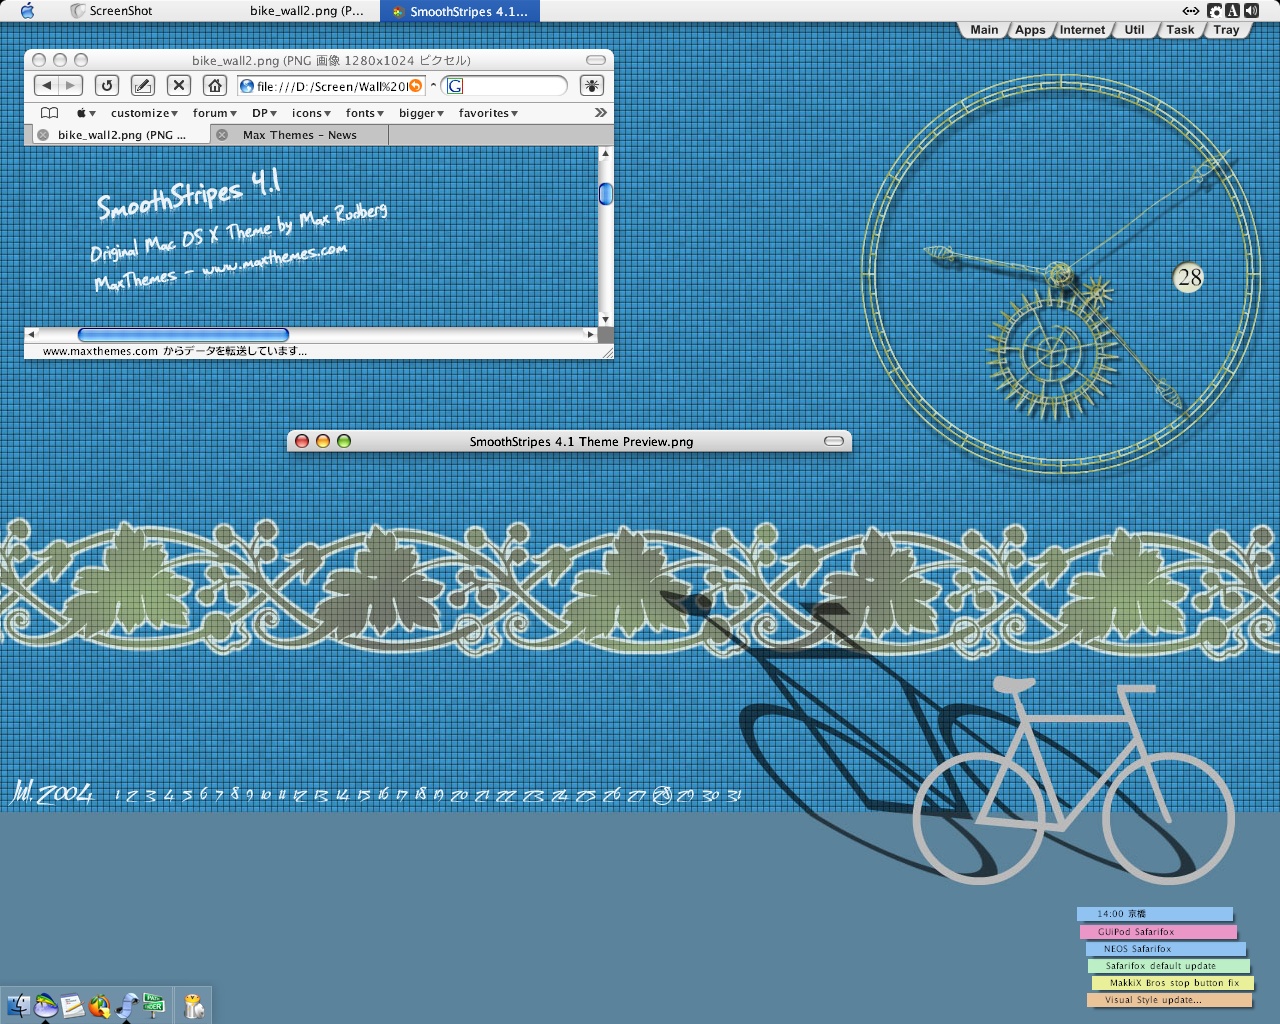Open the 'GUIPod Safarifox' pink note
This screenshot has width=1280, height=1024.
(1158, 932)
